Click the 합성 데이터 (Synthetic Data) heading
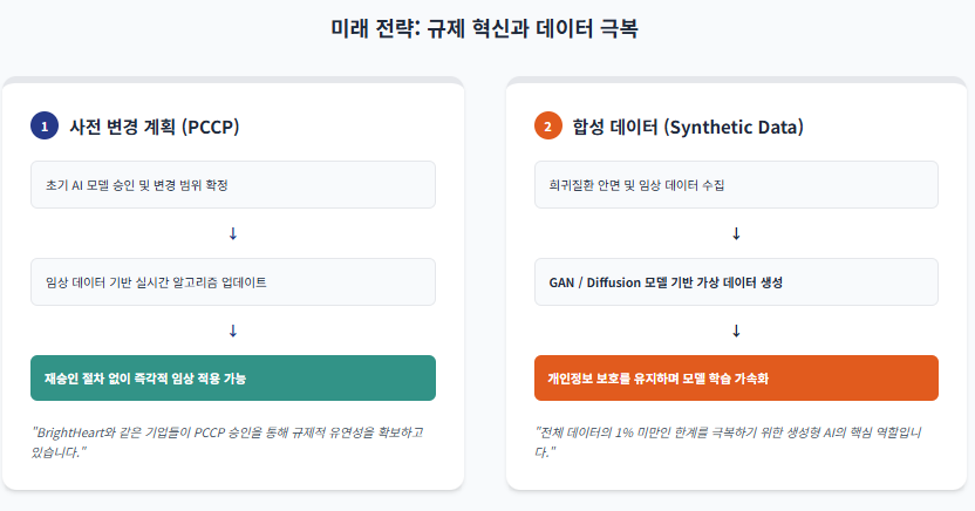The width and height of the screenshot is (975, 511). 688,127
